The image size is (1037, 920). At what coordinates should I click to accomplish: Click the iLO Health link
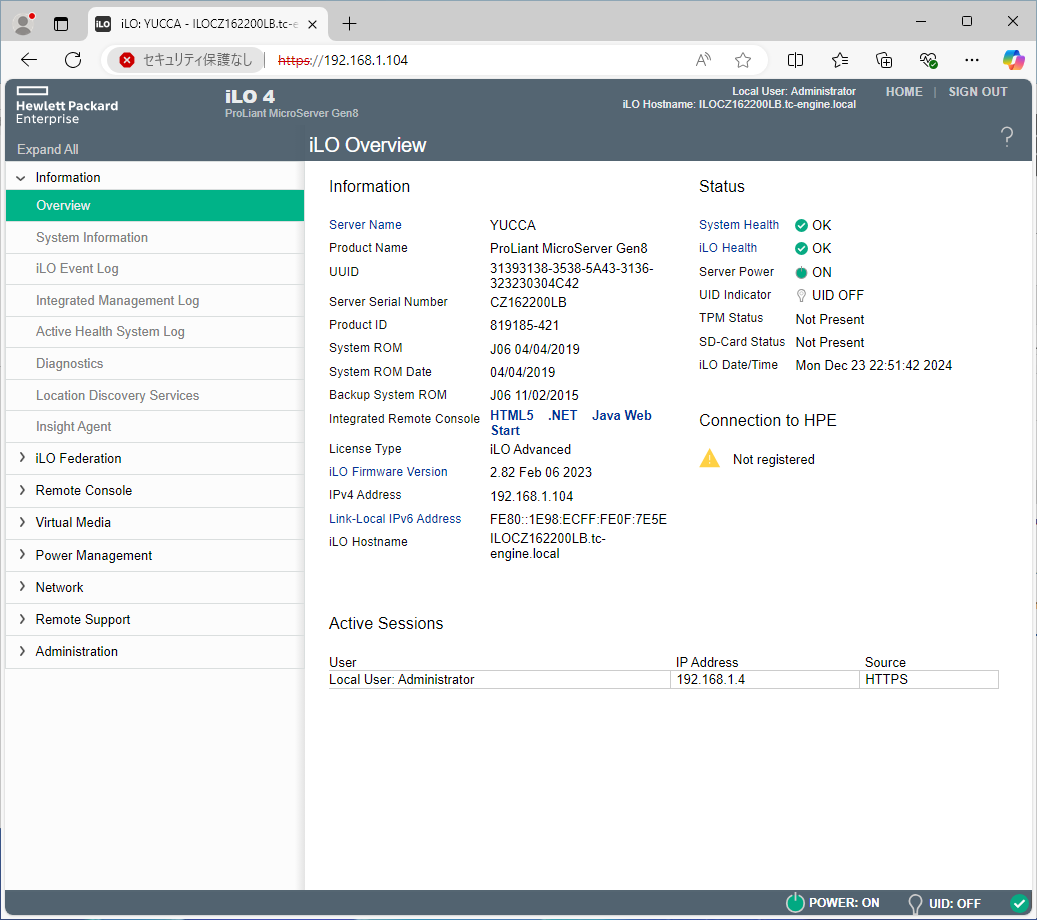tap(727, 248)
